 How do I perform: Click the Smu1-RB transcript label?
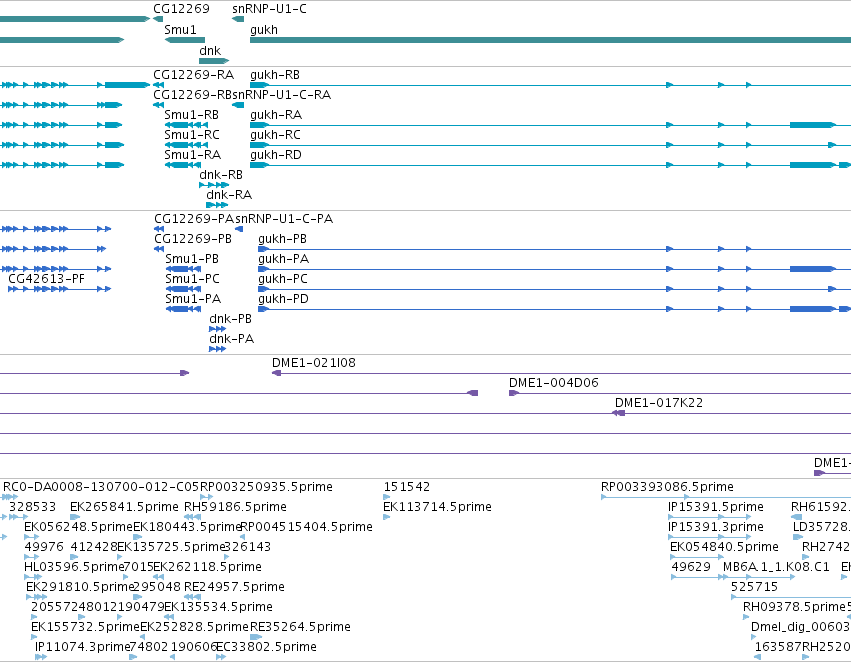click(x=192, y=115)
